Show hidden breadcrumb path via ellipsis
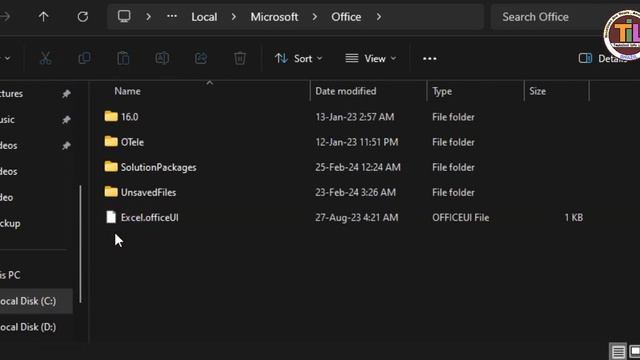This screenshot has width=640, height=360. (x=172, y=16)
